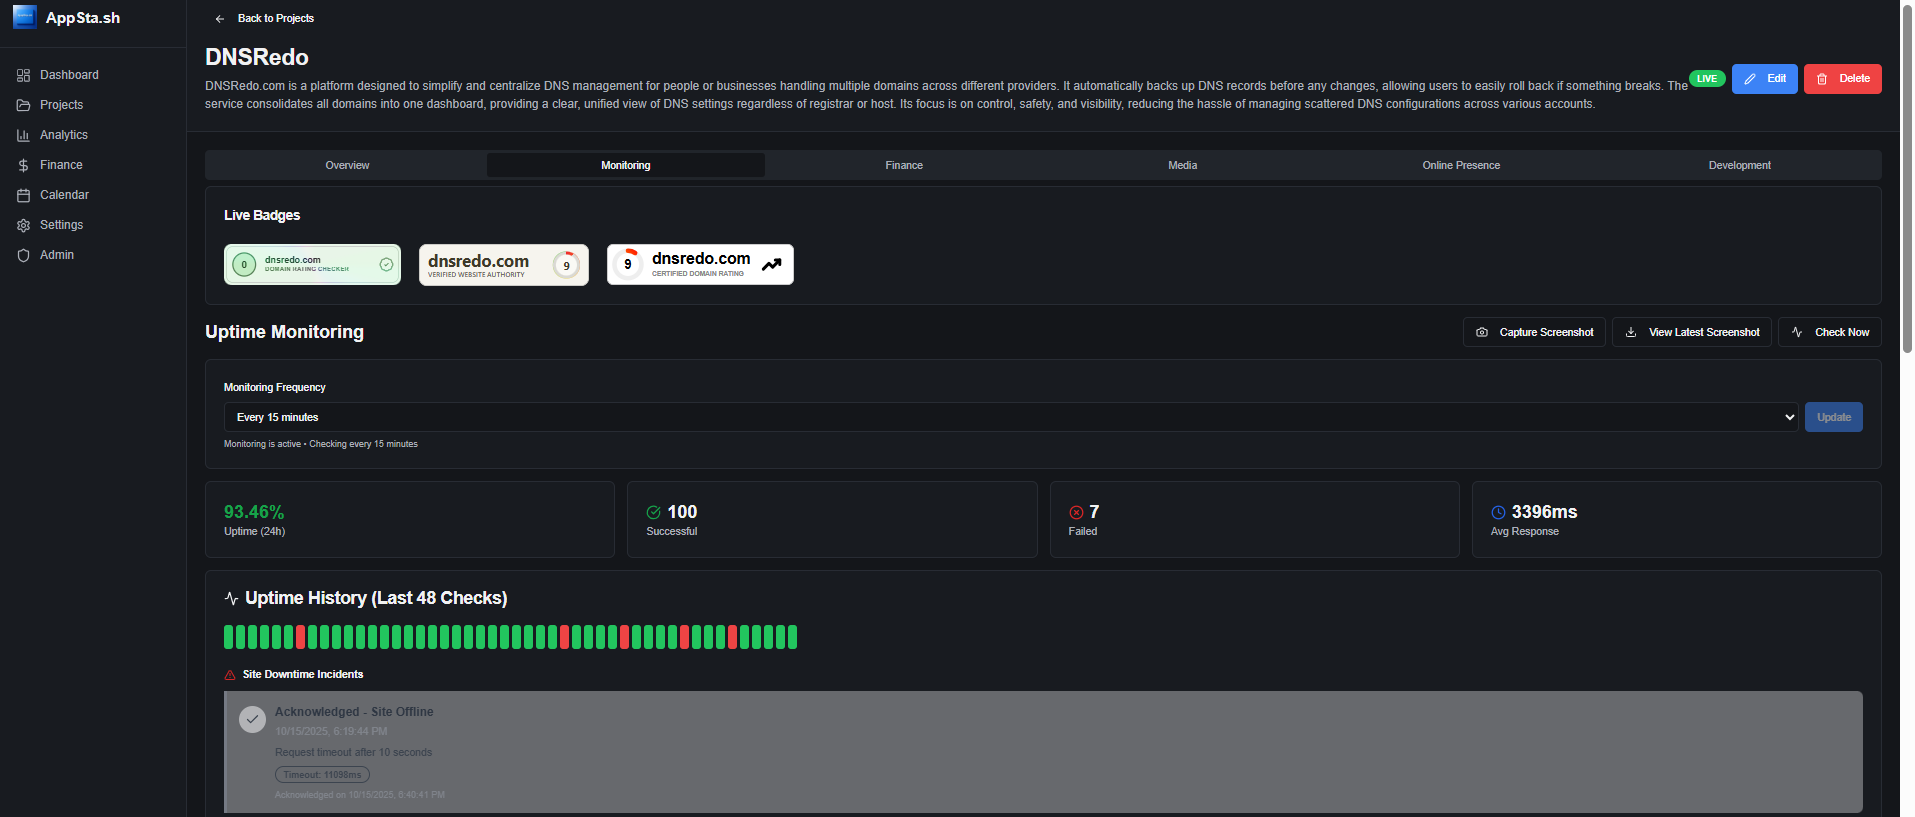This screenshot has width=1915, height=817.
Task: Click the Live Badges heading
Action: [262, 215]
